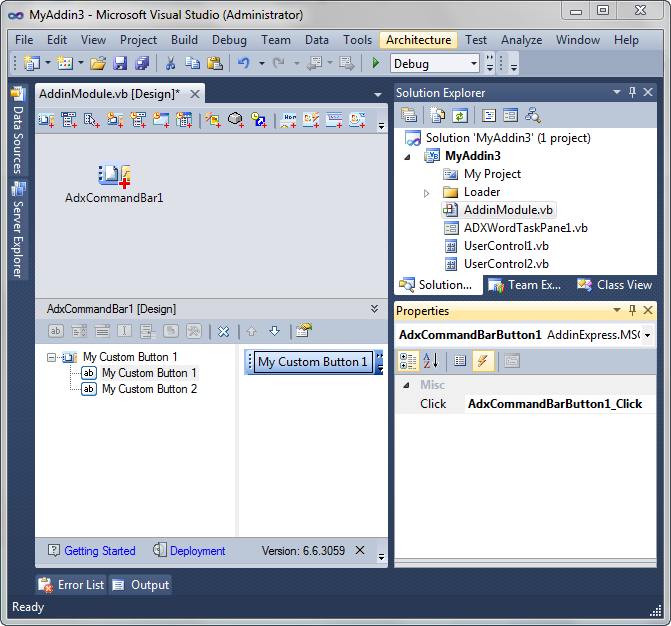Click the My Custom Button 1 preview button
This screenshot has height=626, width=671.
tap(312, 362)
